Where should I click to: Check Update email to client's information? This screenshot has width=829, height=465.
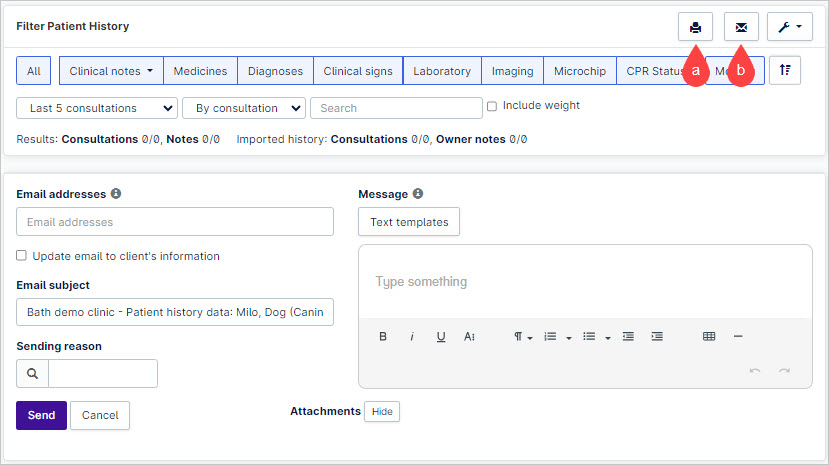click(x=21, y=256)
